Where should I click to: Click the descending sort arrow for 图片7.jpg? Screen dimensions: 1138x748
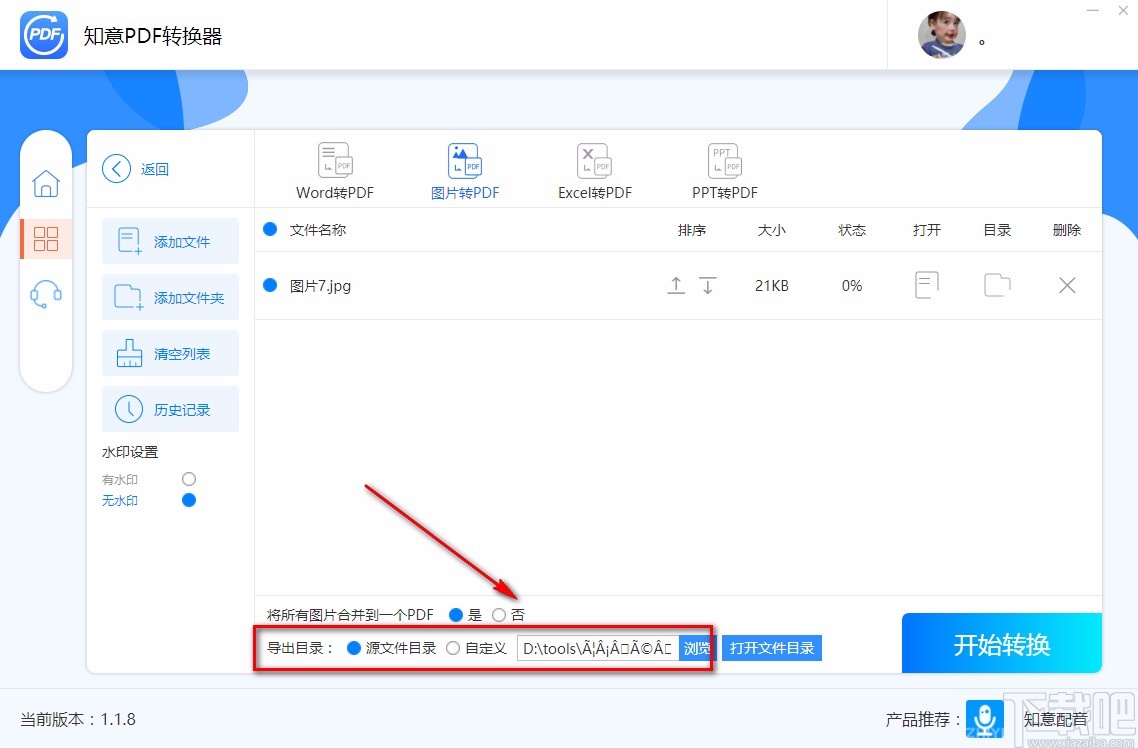[x=708, y=285]
